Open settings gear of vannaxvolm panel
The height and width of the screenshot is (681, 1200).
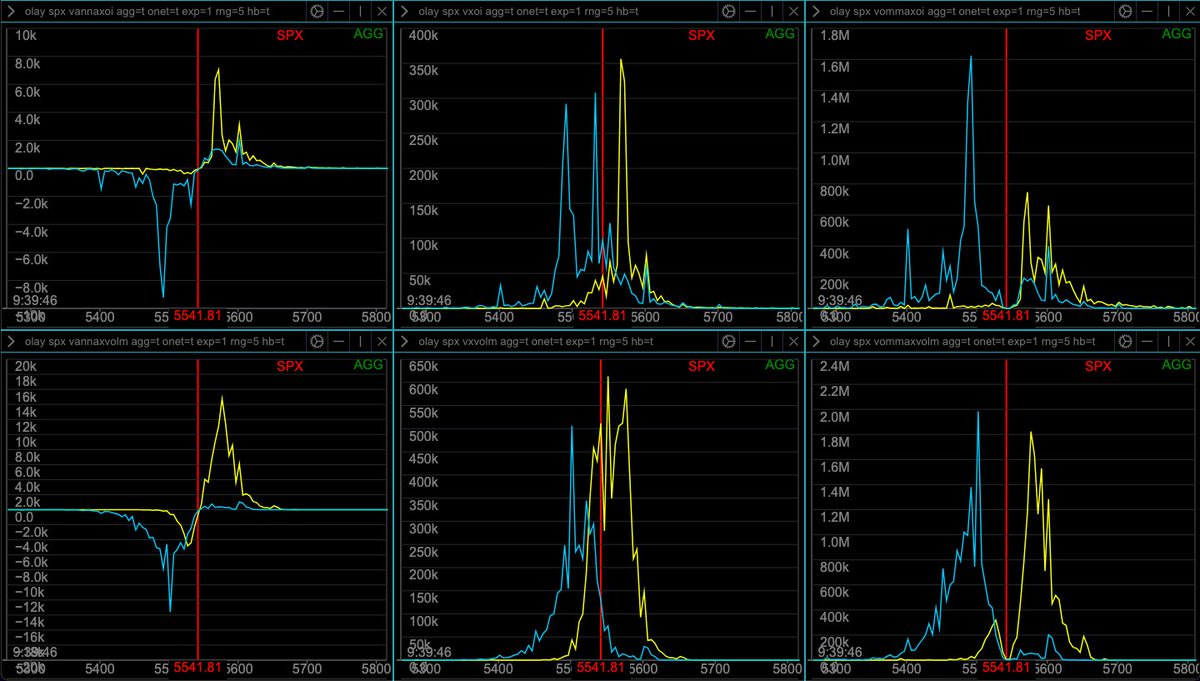[317, 342]
